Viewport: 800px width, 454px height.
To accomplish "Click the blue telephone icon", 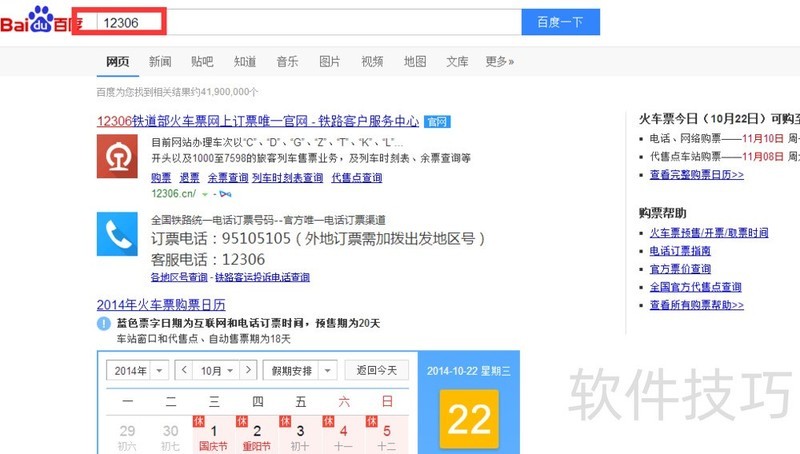I will (x=117, y=234).
